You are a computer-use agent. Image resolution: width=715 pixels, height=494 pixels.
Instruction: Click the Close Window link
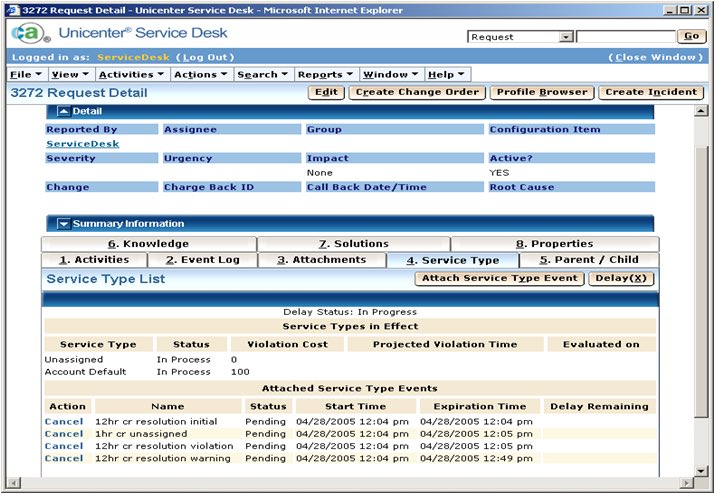coord(655,57)
